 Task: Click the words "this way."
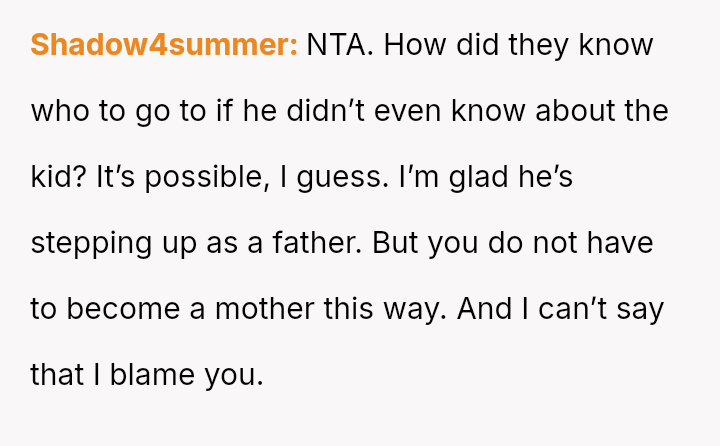coord(385,309)
